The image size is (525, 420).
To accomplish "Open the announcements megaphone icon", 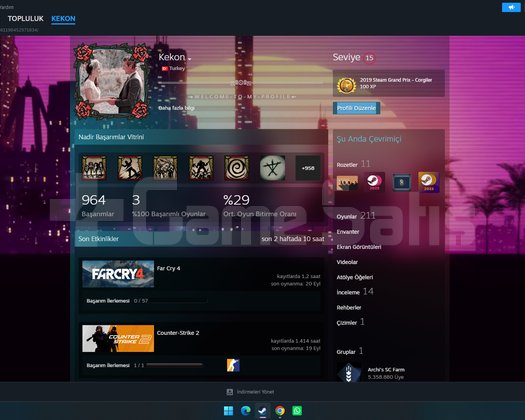I will [x=511, y=7].
